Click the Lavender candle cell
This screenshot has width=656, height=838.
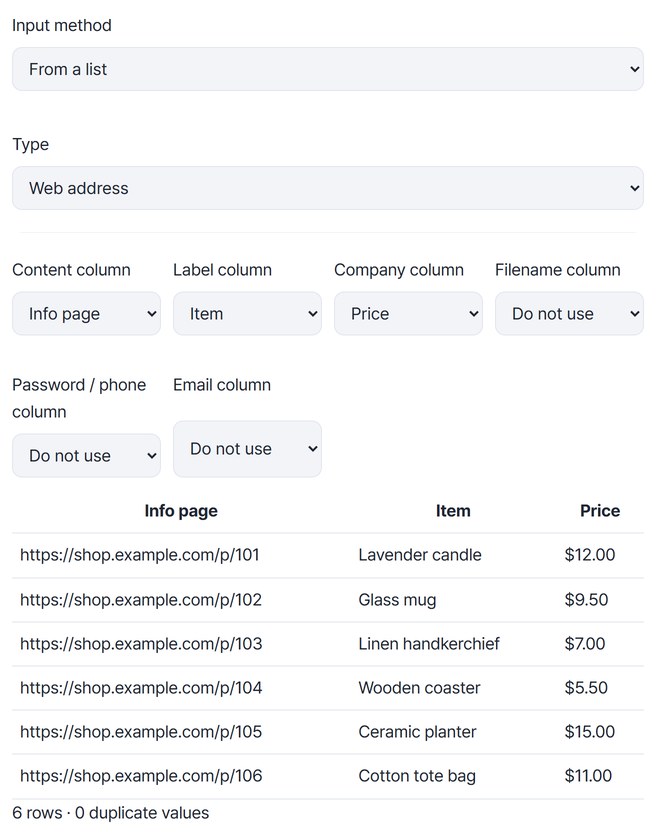[x=420, y=555]
